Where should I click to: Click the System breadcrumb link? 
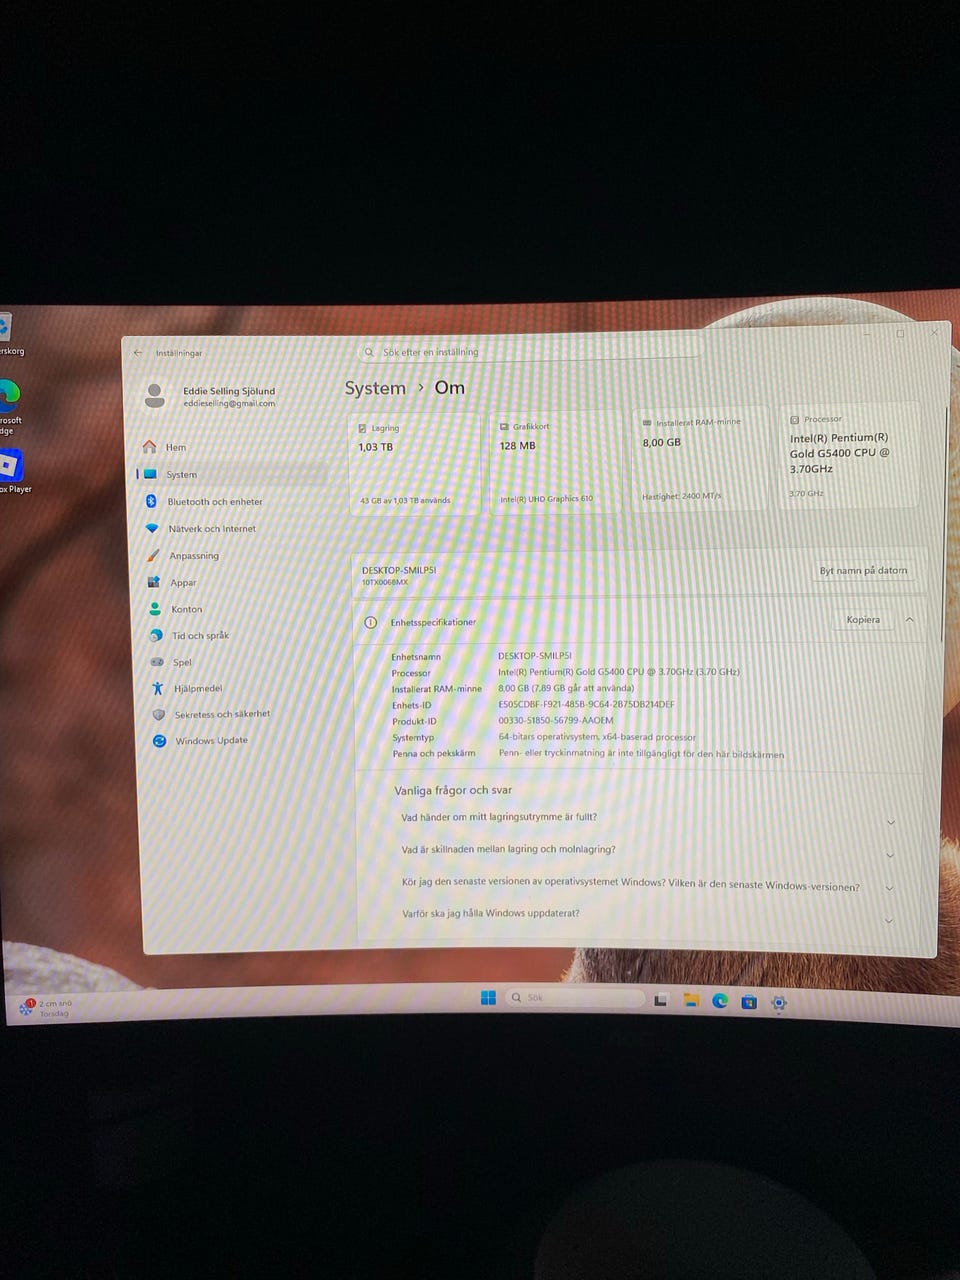click(375, 388)
